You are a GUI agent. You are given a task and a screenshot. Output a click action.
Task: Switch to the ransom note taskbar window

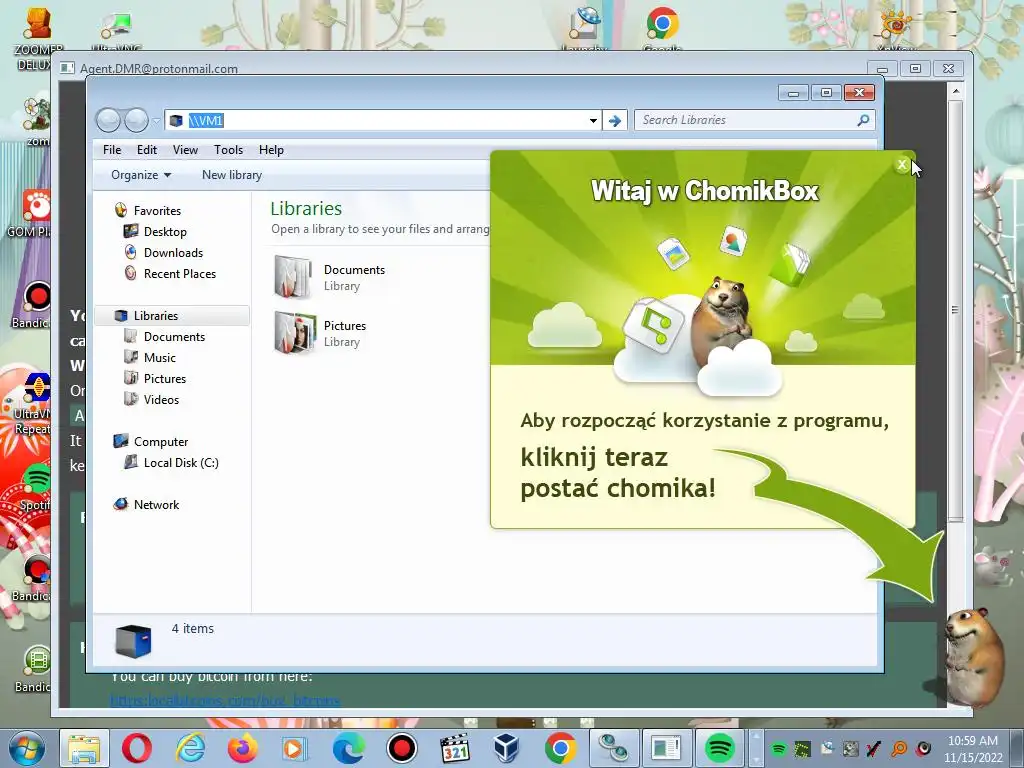665,748
